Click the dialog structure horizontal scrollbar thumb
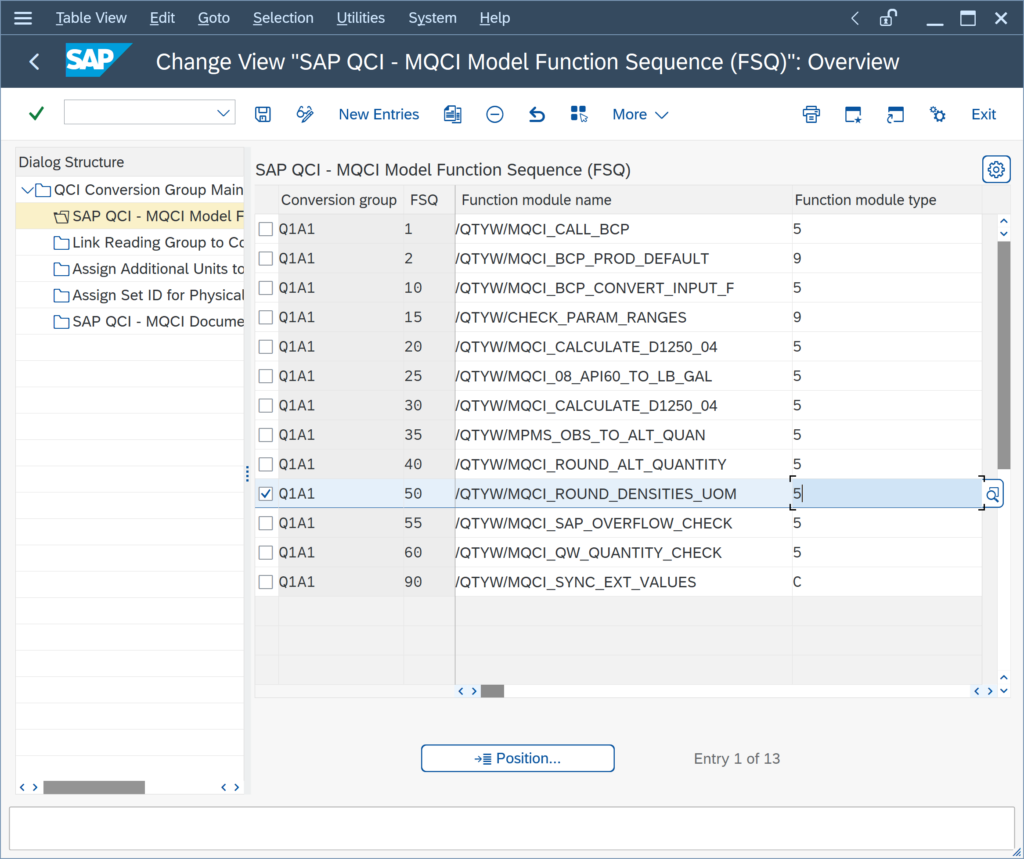Screen dimensions: 1024x859 coord(94,787)
